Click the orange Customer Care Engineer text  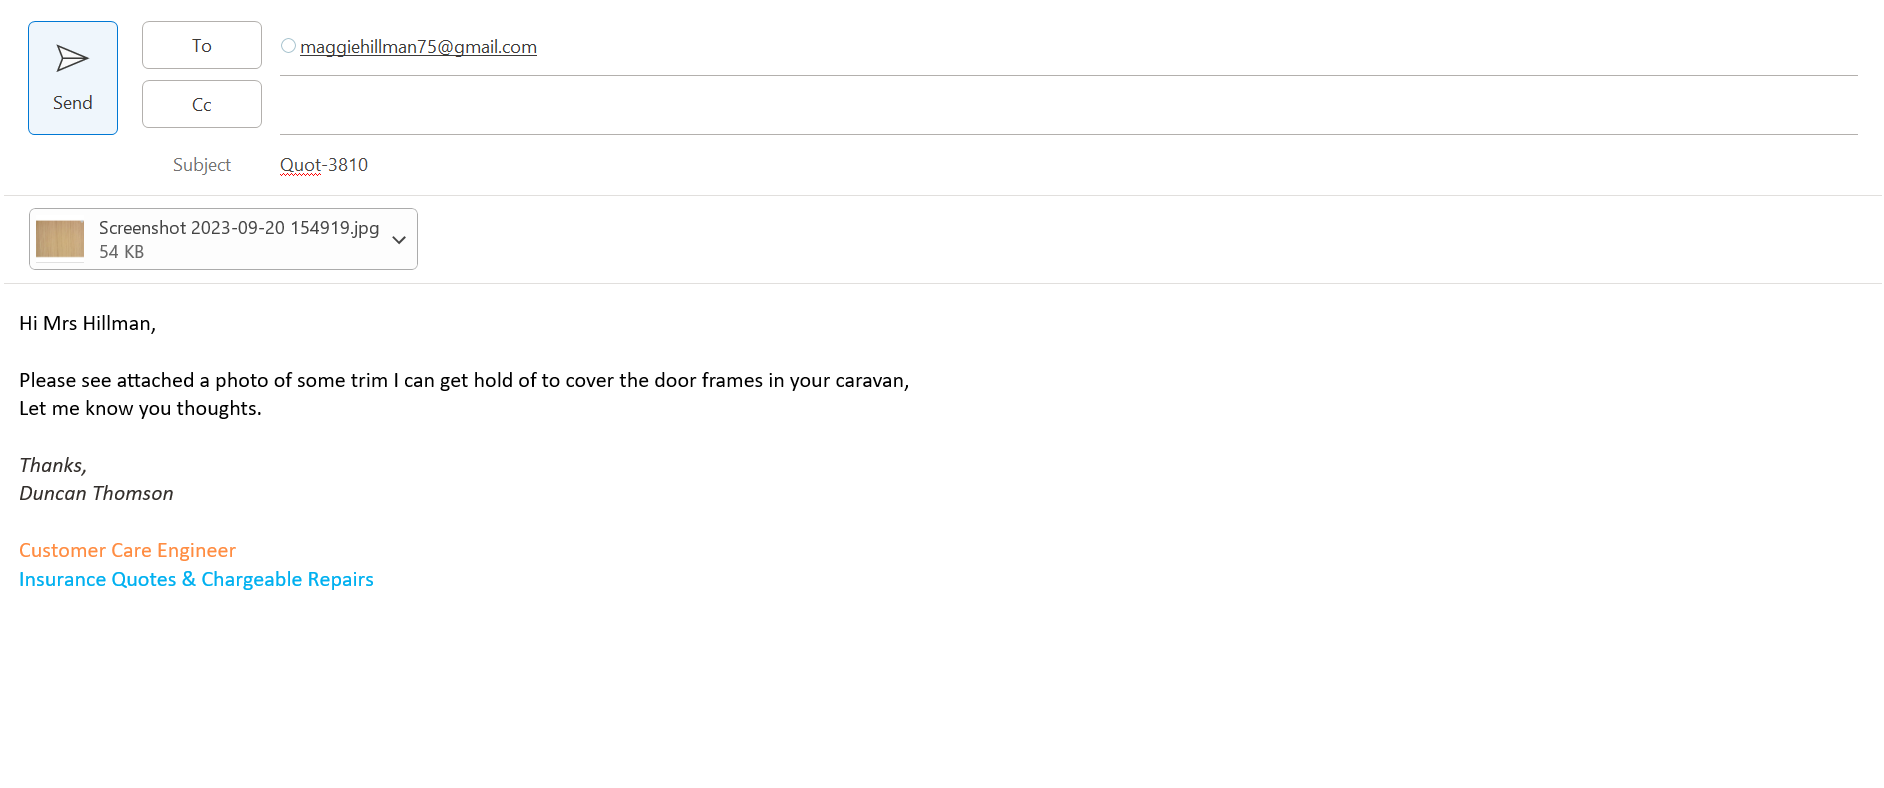tap(127, 551)
